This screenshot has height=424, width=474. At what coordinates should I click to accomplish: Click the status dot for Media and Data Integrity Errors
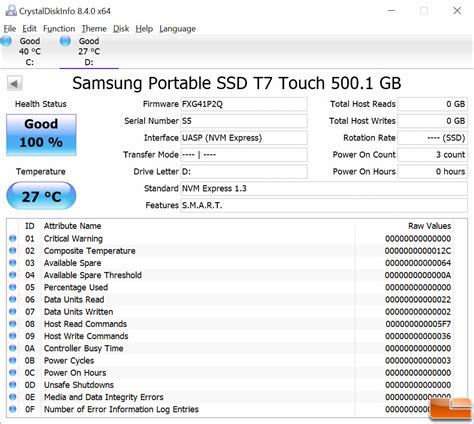(13, 397)
